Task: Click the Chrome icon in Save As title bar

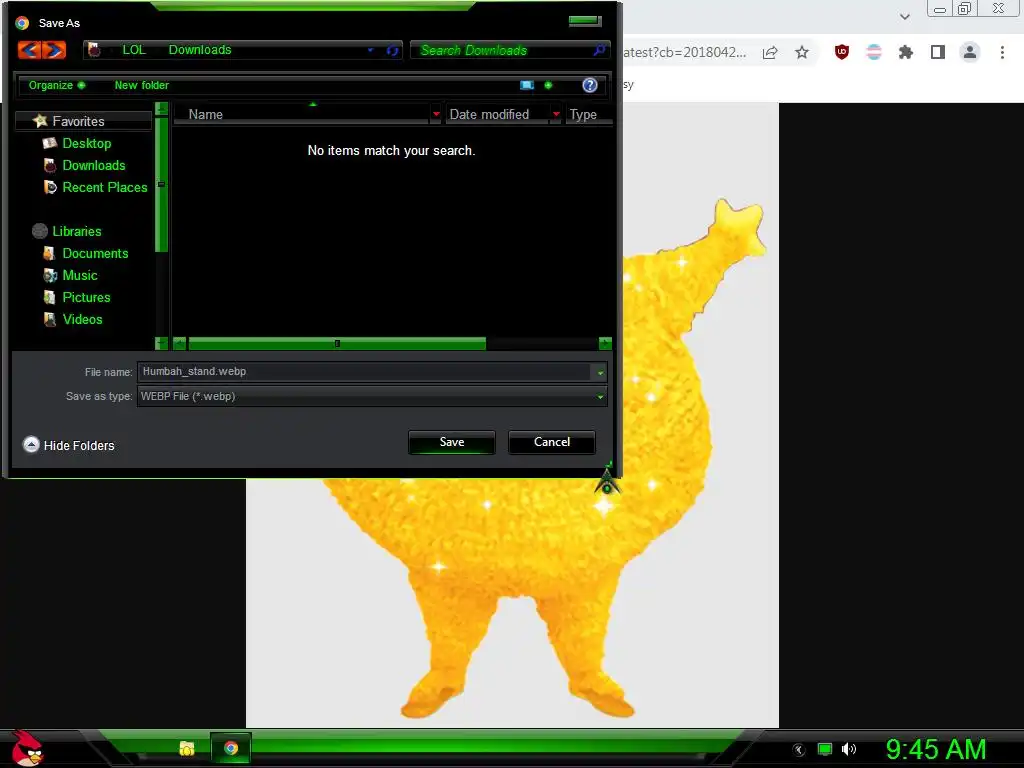Action: [x=22, y=23]
